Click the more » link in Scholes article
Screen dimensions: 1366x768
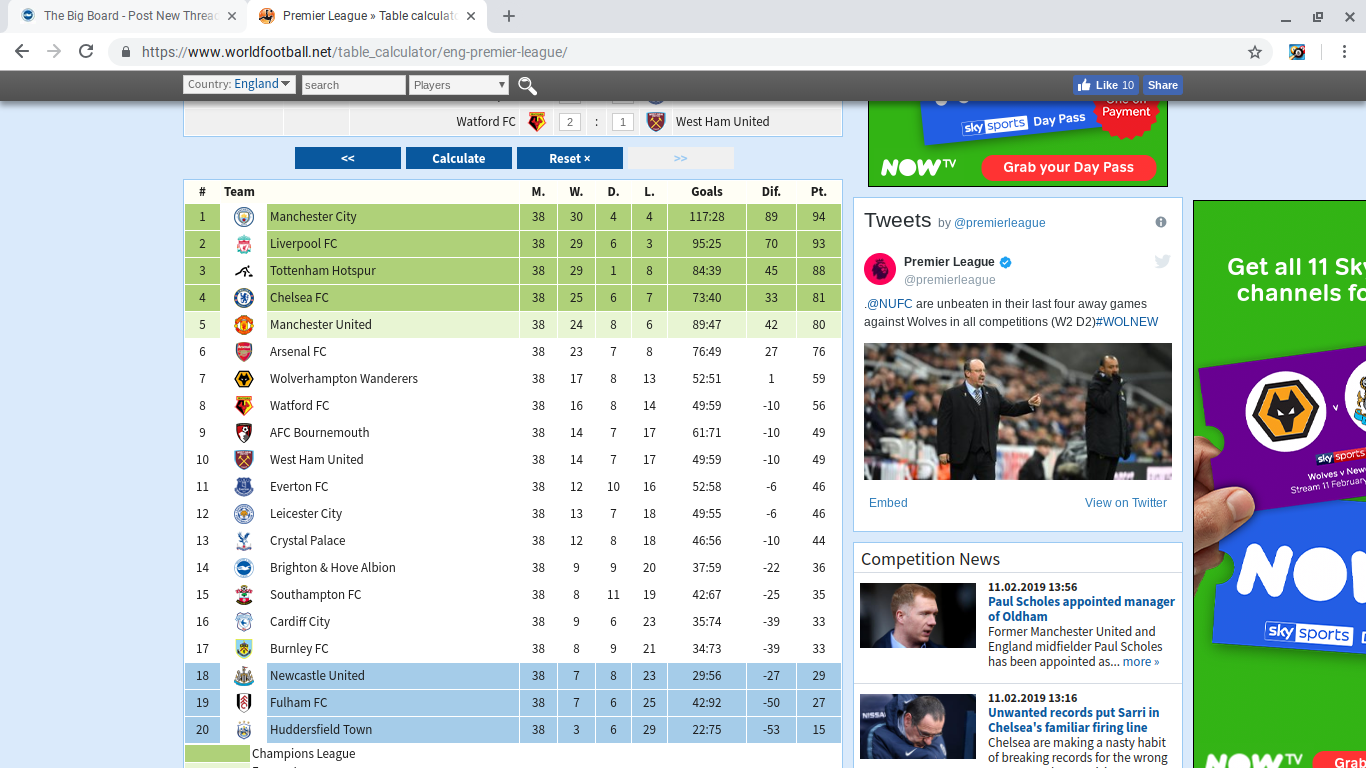(x=1141, y=662)
